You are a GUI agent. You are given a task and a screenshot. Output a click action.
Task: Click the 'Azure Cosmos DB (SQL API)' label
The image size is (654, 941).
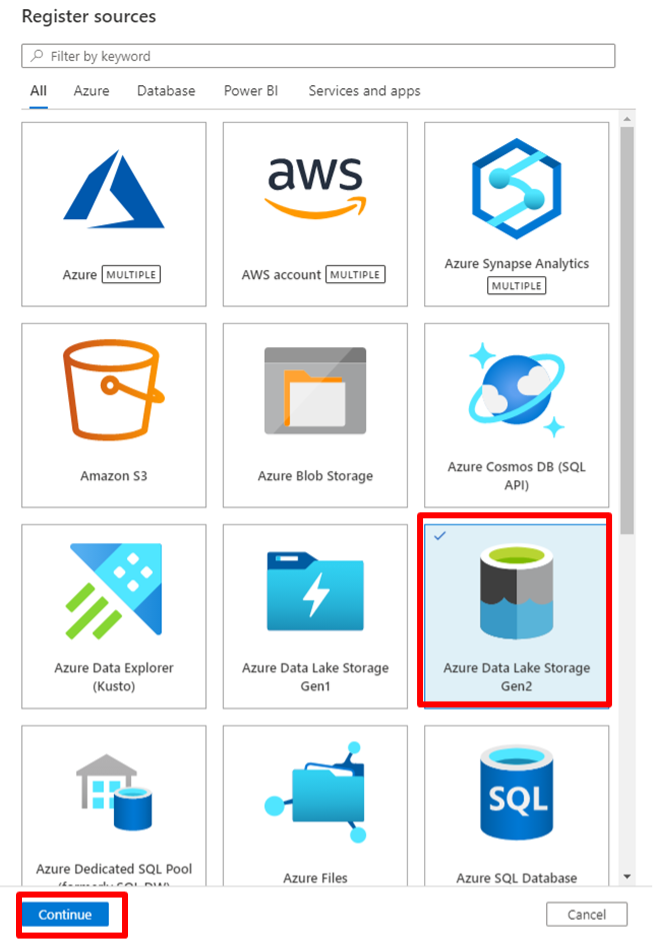point(517,475)
